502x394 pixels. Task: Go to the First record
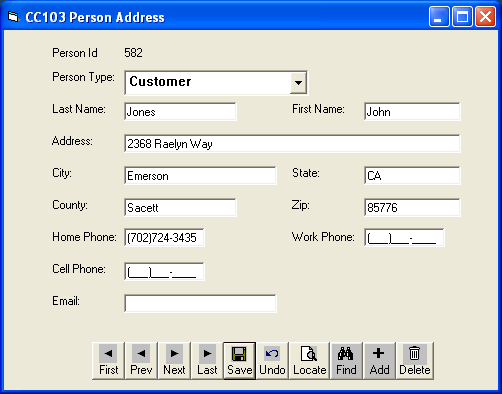tap(108, 361)
